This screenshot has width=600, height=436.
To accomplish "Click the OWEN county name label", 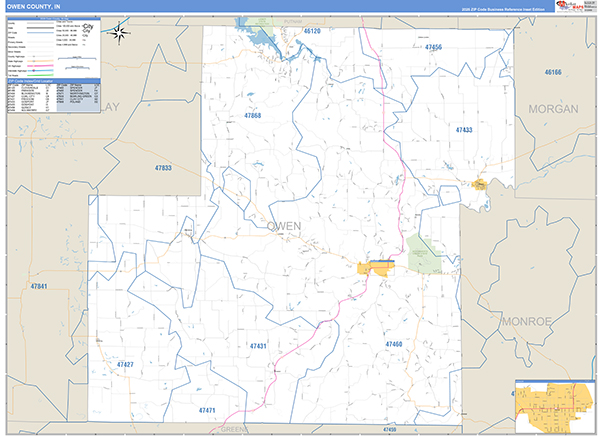I will point(284,225).
